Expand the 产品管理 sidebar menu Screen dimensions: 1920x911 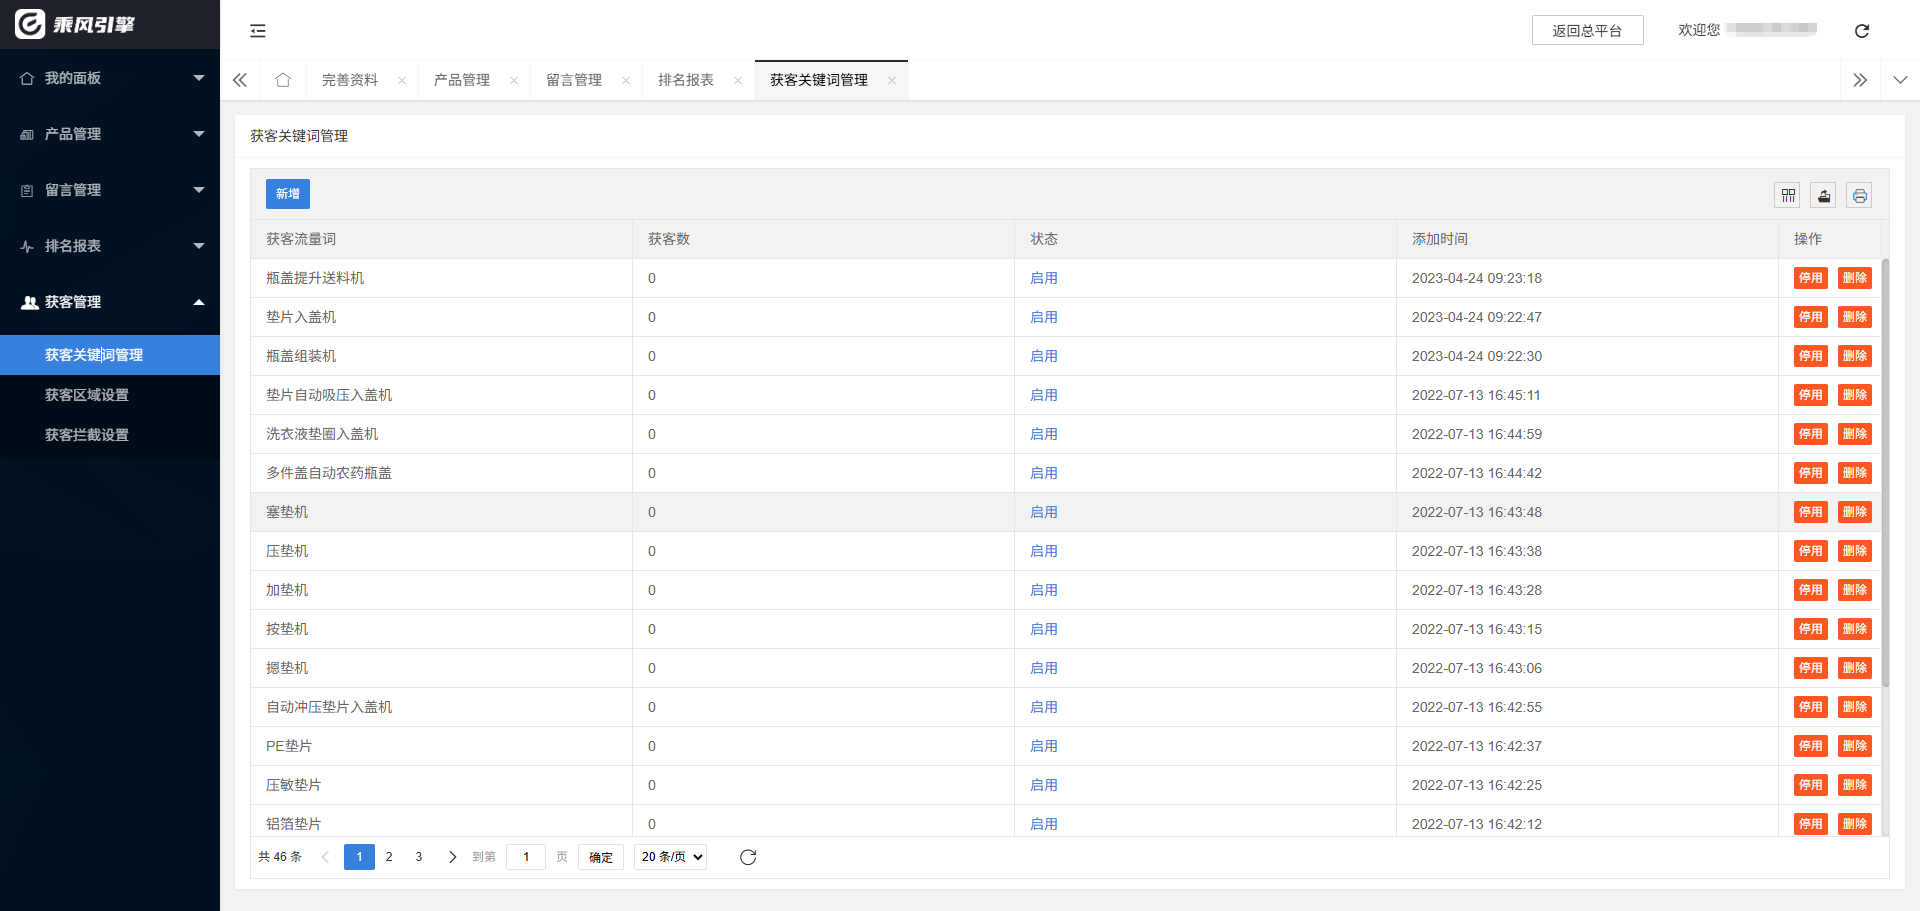pyautogui.click(x=110, y=134)
